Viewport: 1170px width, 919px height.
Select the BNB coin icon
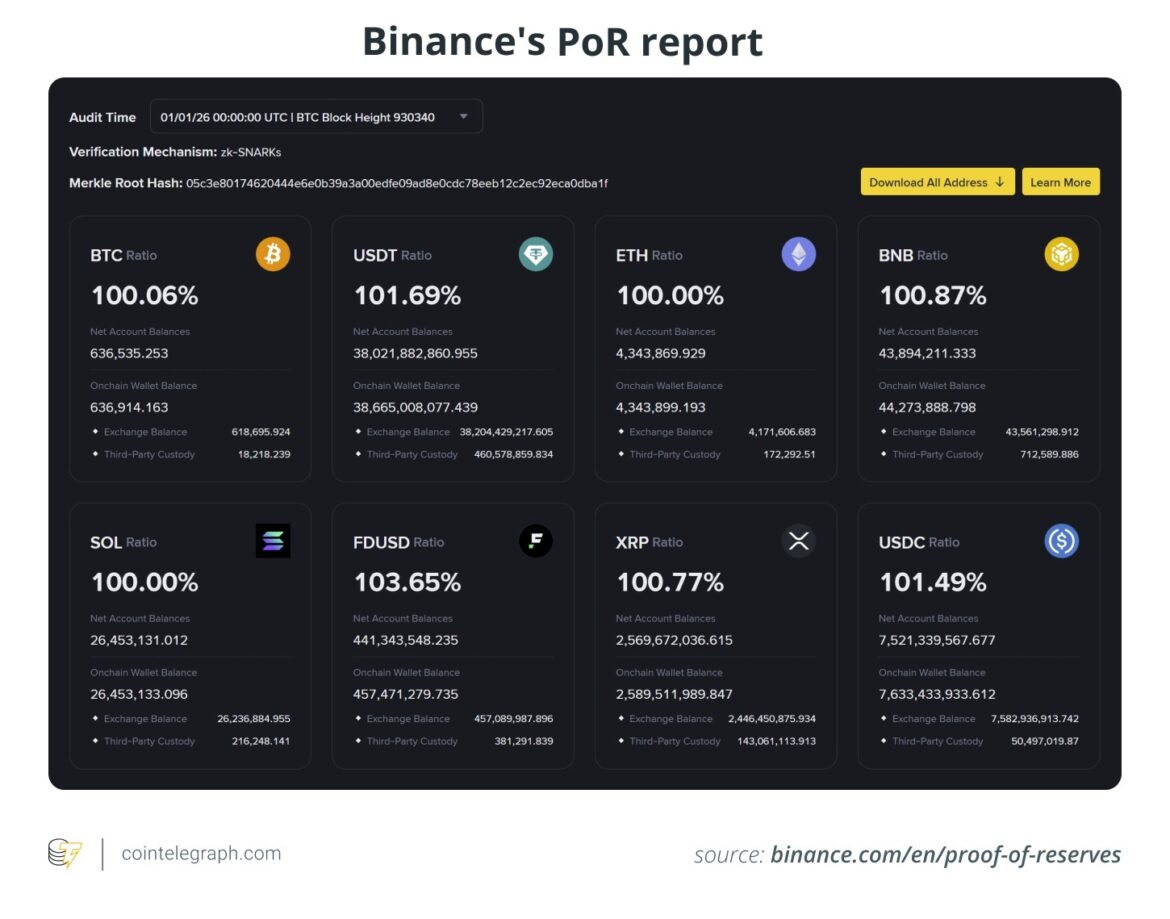pos(1060,254)
